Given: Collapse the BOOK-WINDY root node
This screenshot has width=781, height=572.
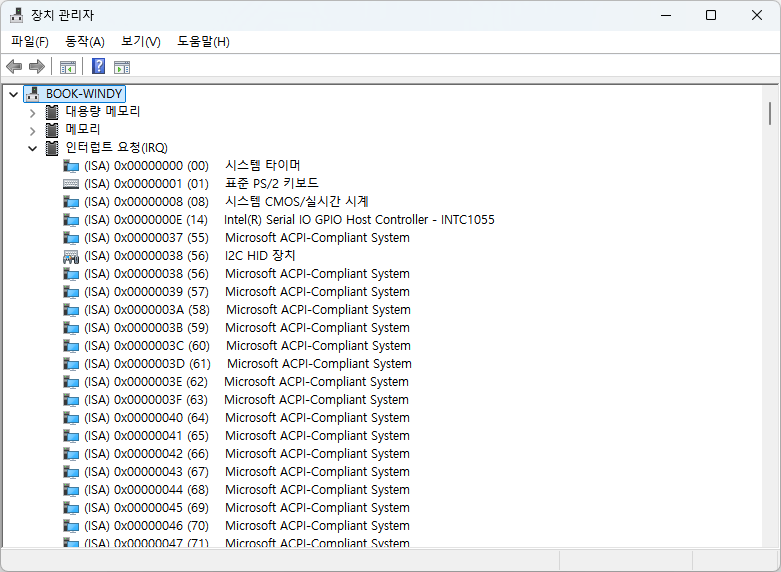Looking at the screenshot, I should point(13,93).
